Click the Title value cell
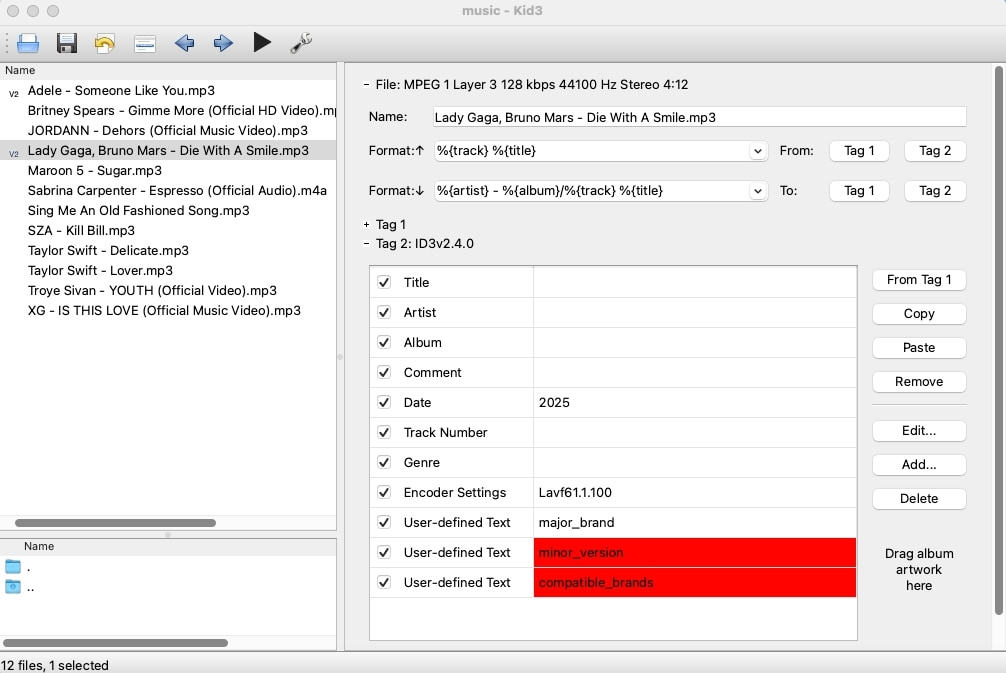 (695, 282)
